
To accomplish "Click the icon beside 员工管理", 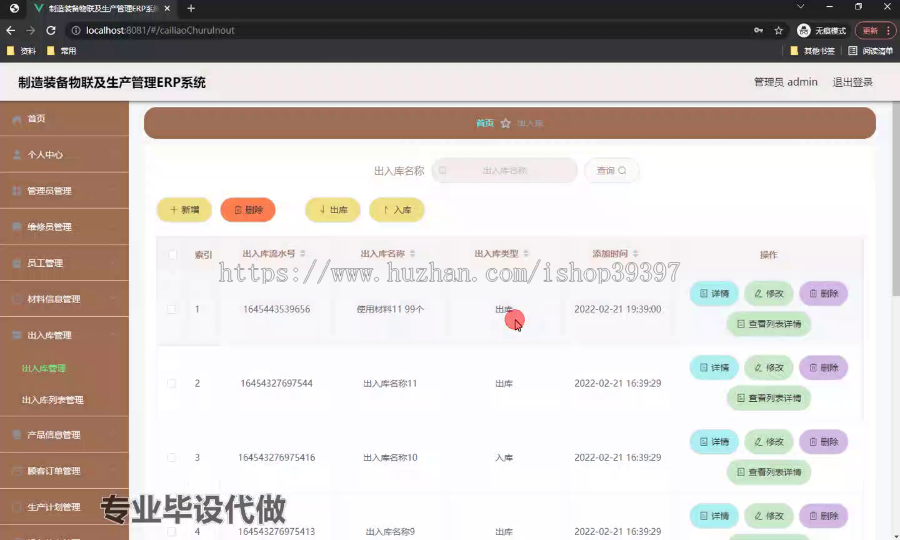I will click(17, 263).
